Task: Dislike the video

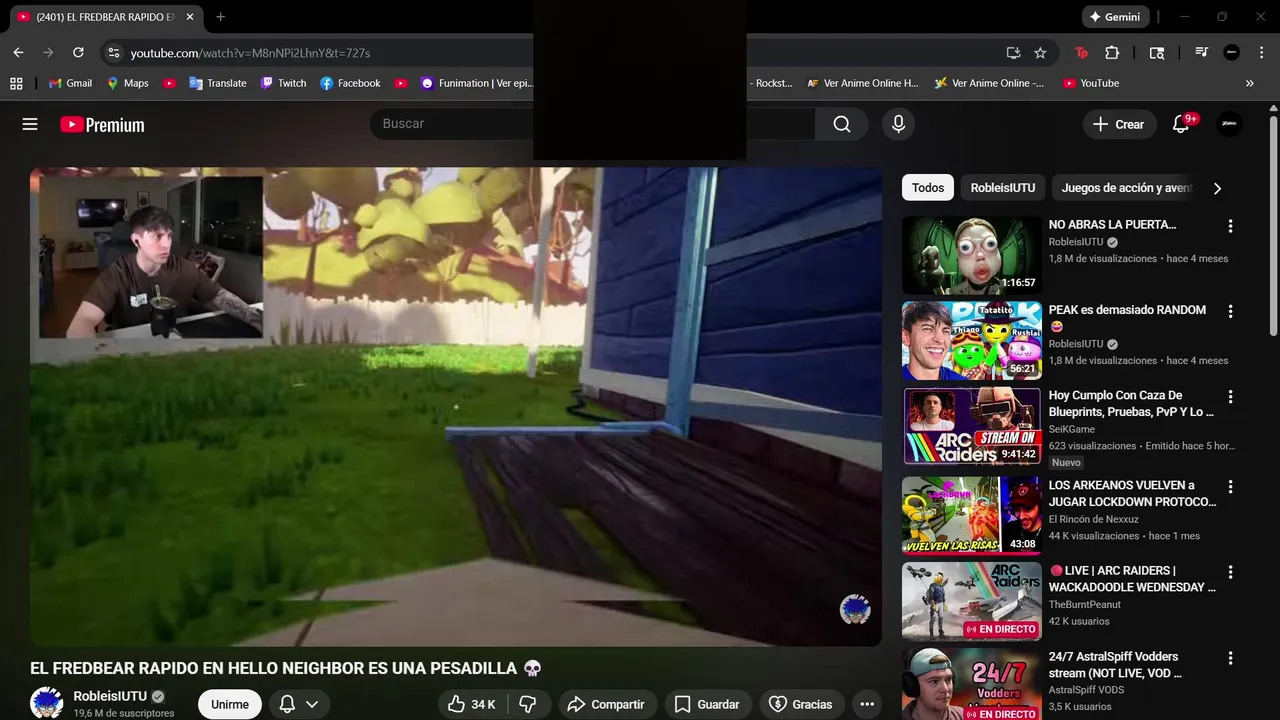Action: coord(528,704)
